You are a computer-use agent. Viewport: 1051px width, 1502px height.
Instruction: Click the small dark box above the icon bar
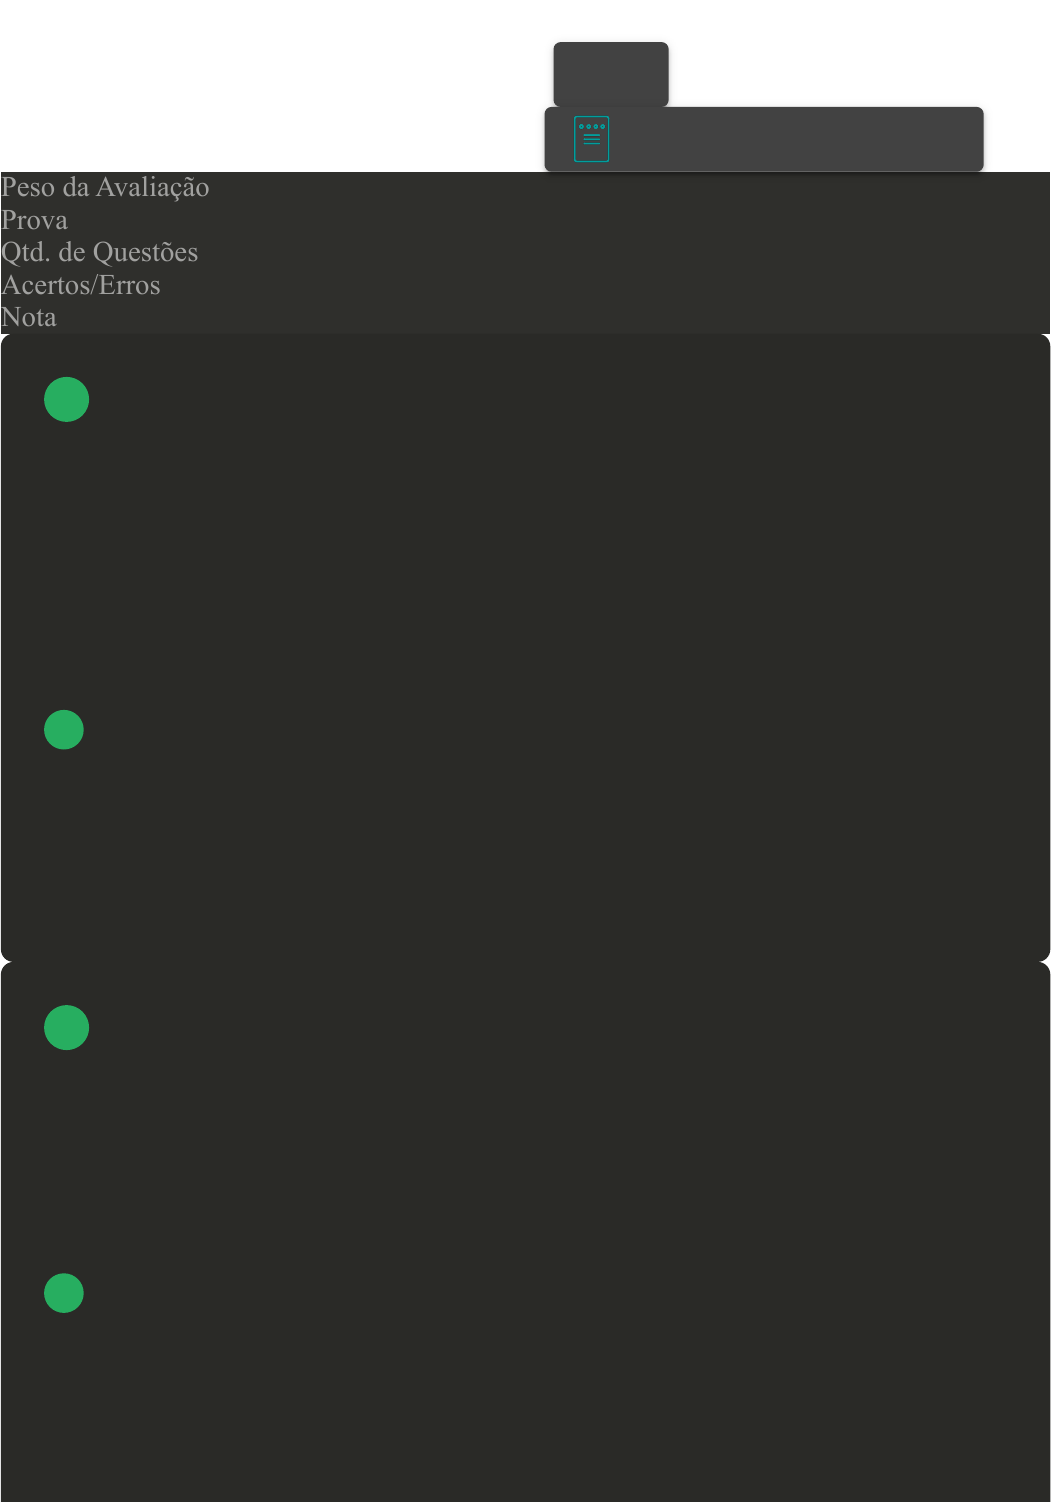pos(611,74)
